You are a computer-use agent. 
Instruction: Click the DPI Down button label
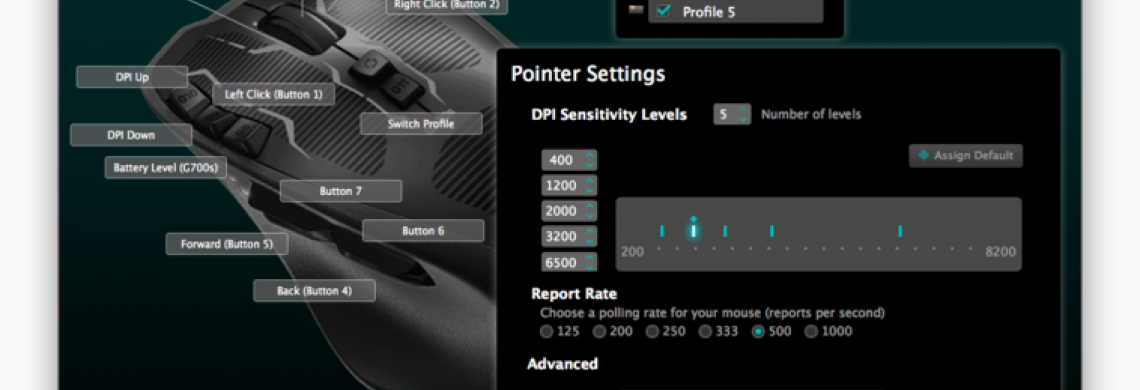(x=131, y=135)
